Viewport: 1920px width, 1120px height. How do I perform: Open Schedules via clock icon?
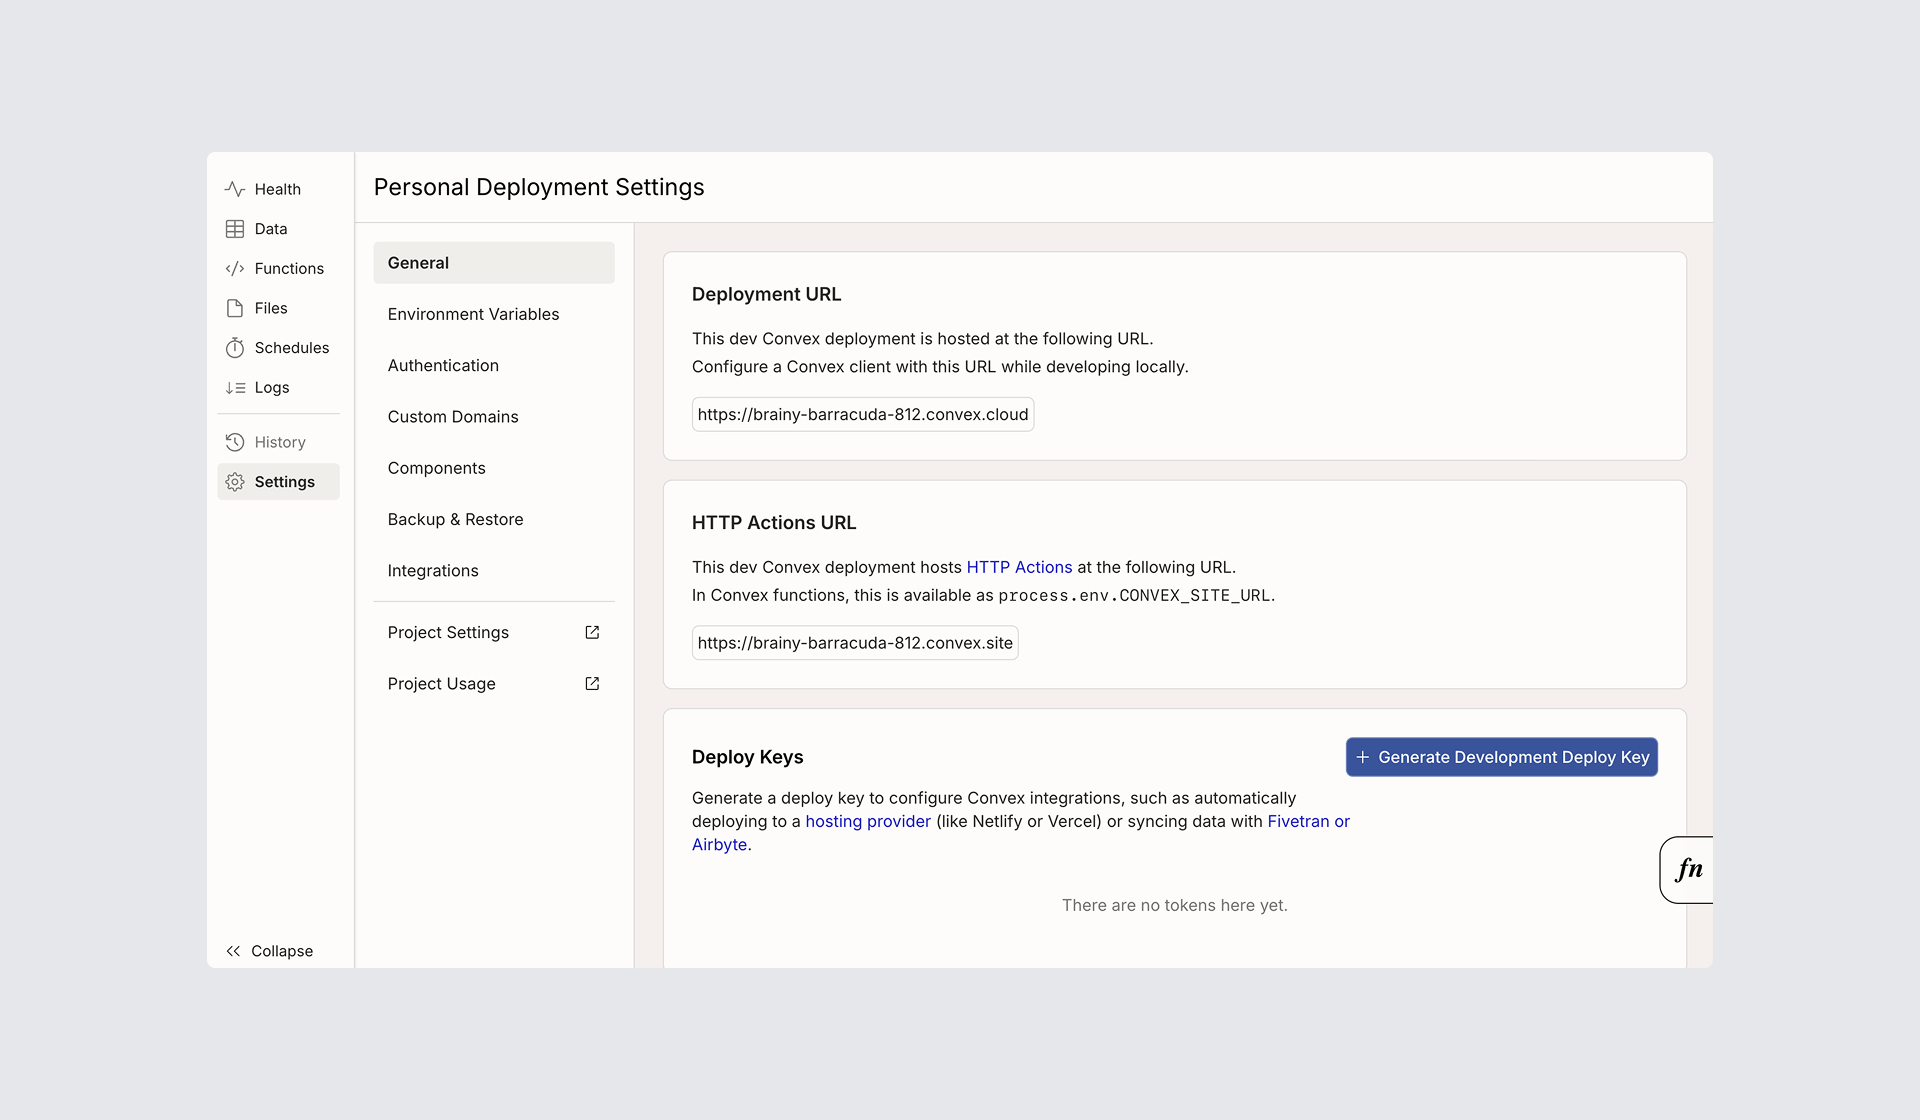pyautogui.click(x=234, y=347)
